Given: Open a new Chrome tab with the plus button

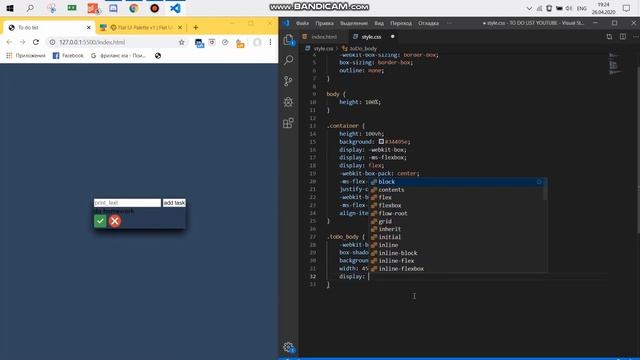Looking at the screenshot, I should (196, 27).
